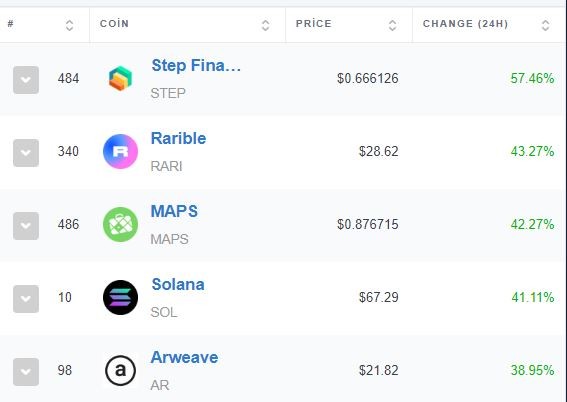This screenshot has height=402, width=567.
Task: Click the Solana coin logo
Action: 120,298
